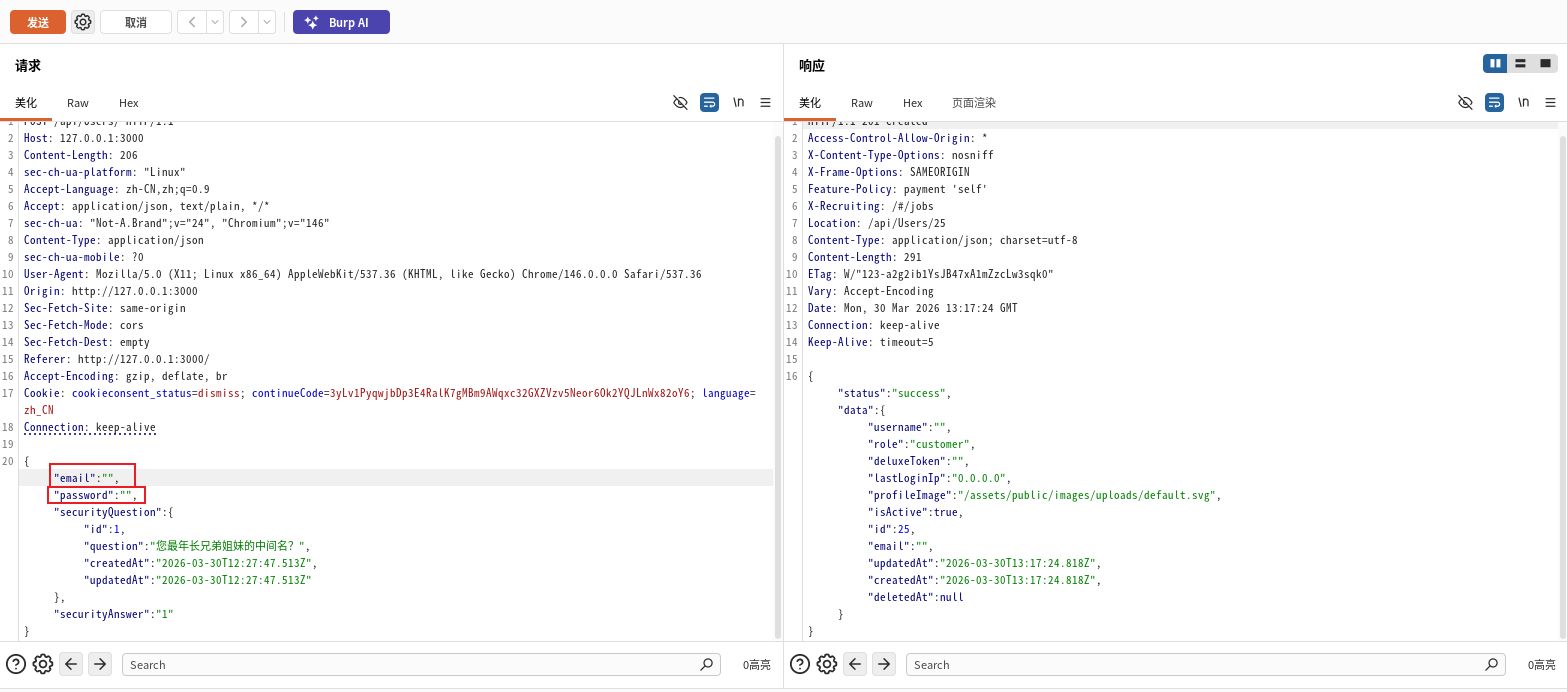
Task: Open request settings gear next to 发送
Action: 83,22
